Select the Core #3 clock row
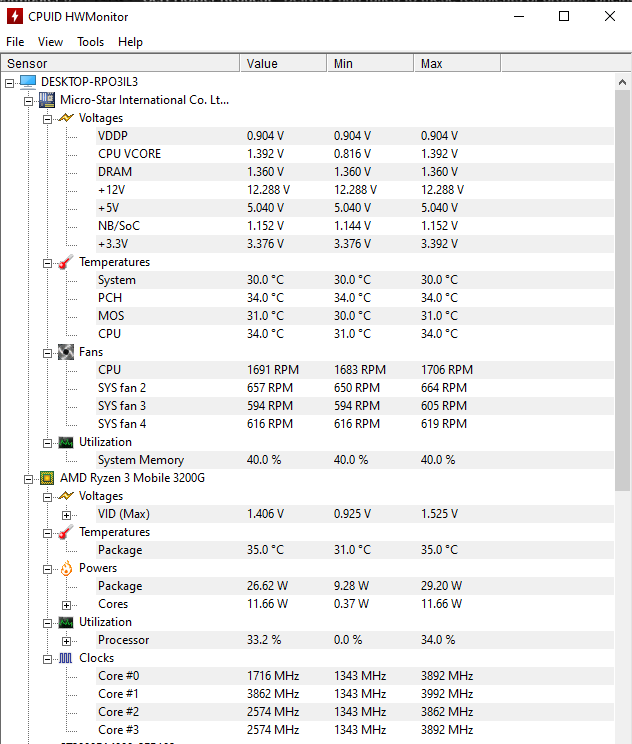 [x=355, y=730]
